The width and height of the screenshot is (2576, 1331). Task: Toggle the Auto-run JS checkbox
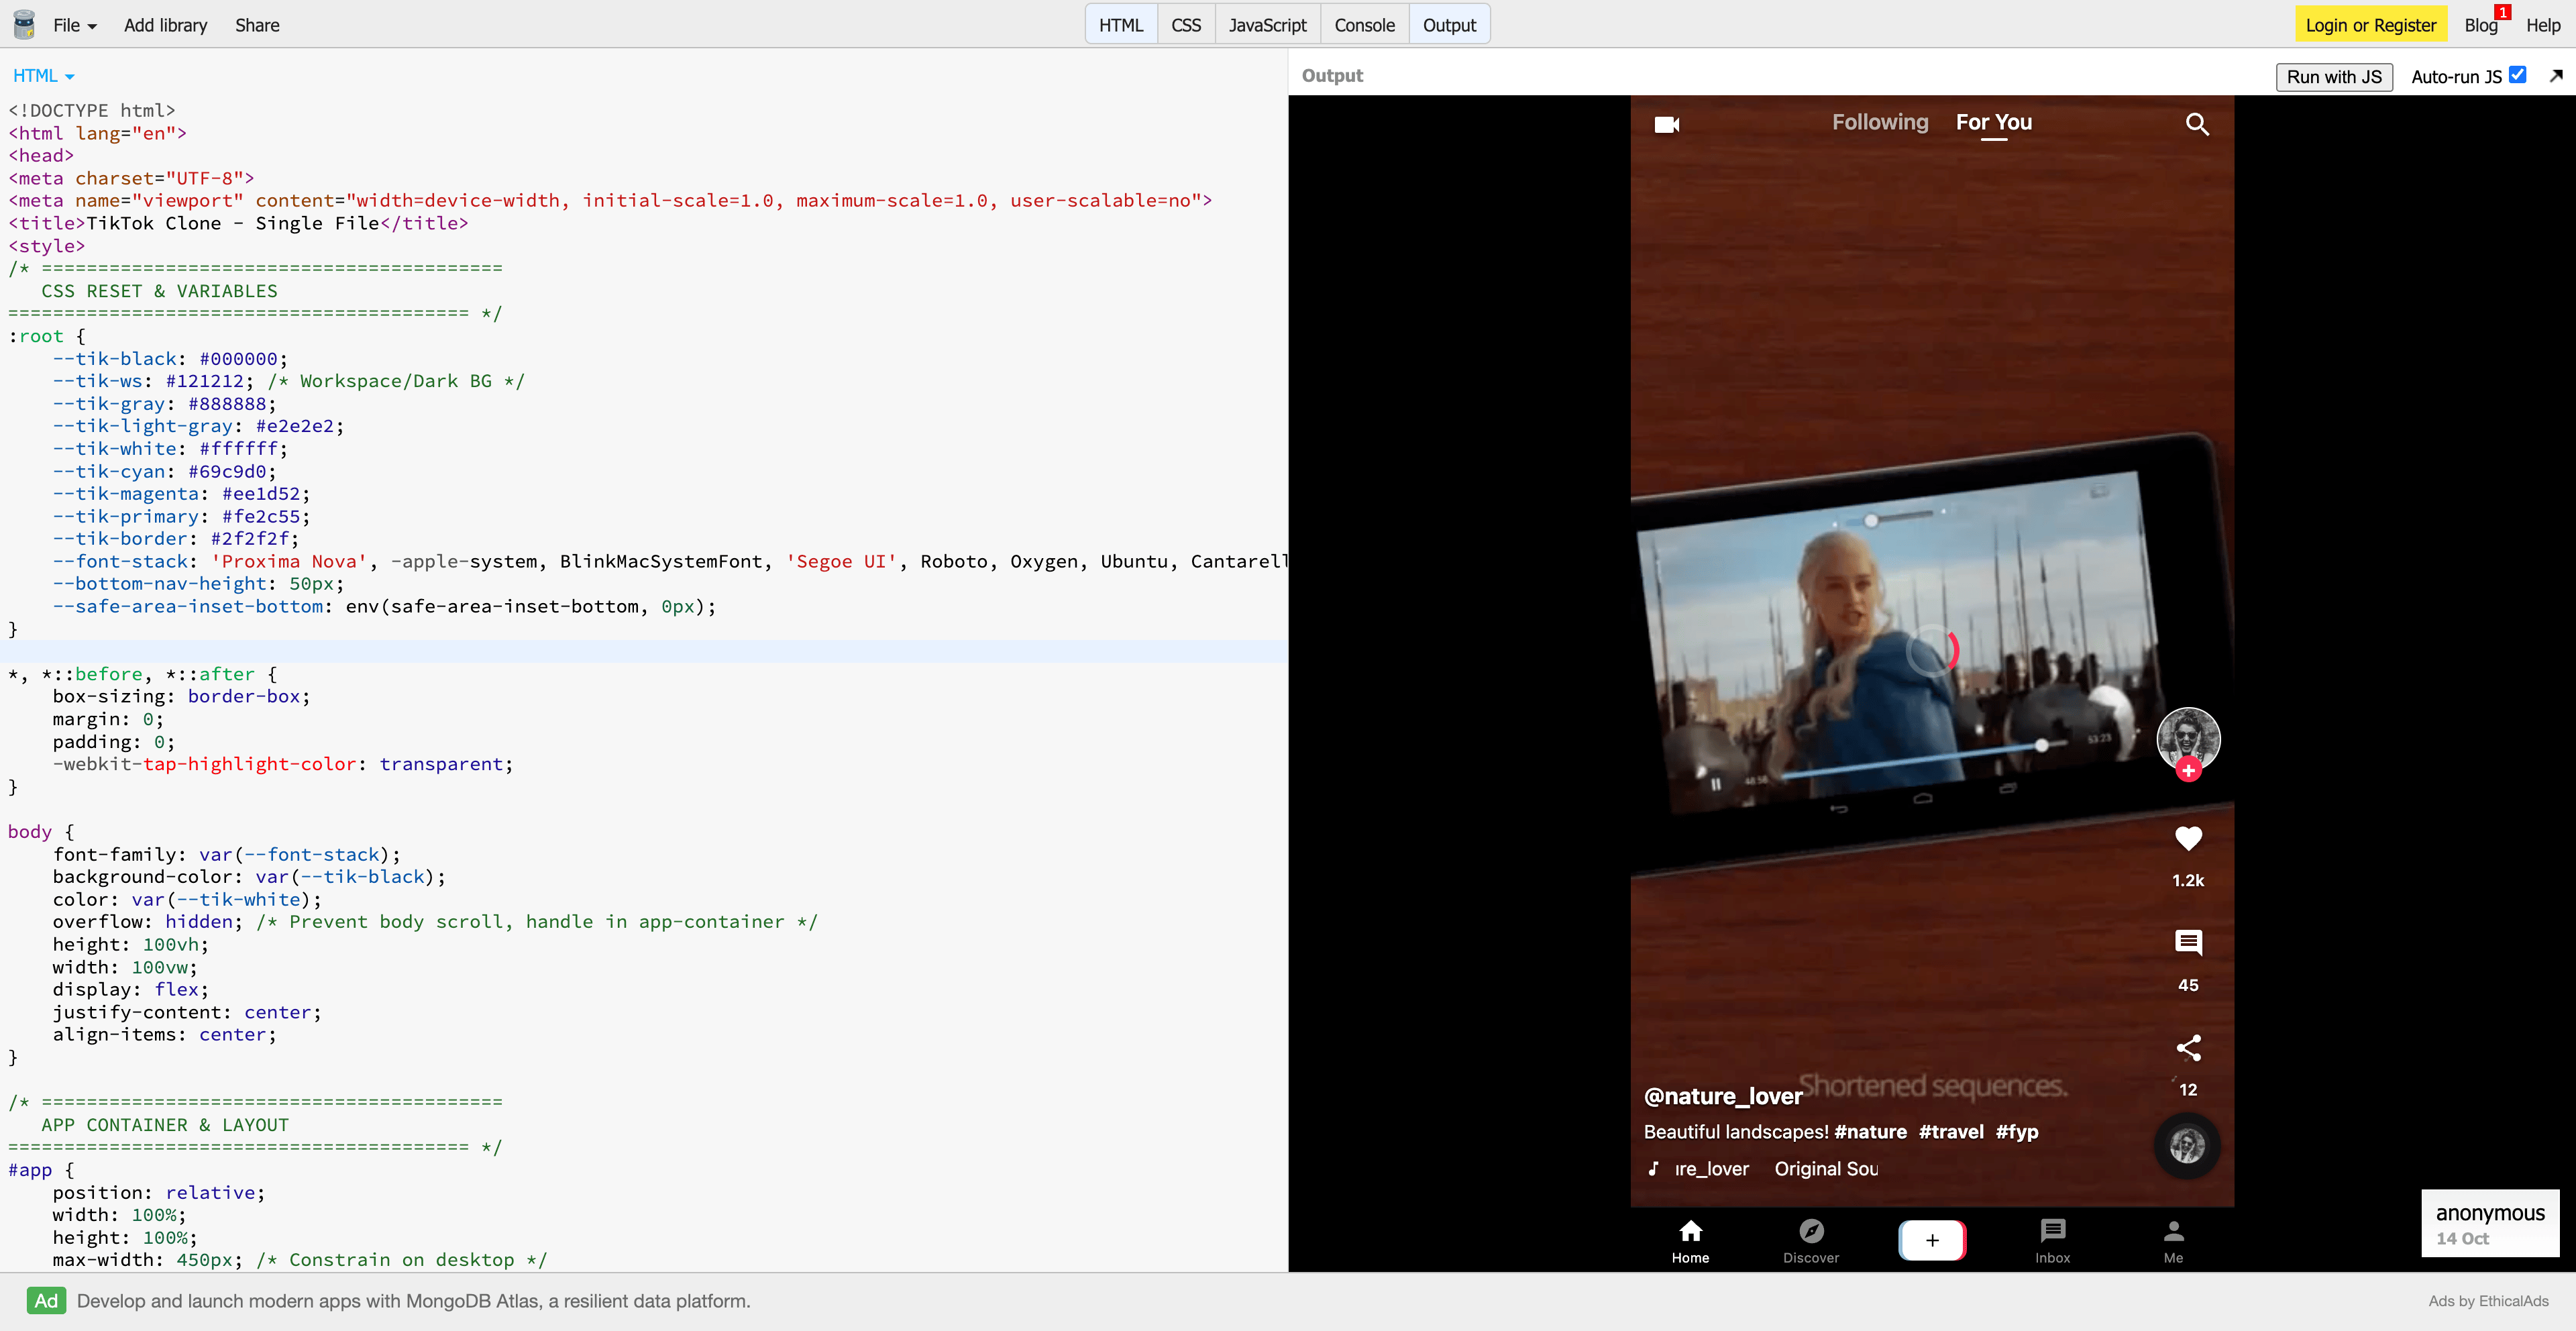[2517, 75]
